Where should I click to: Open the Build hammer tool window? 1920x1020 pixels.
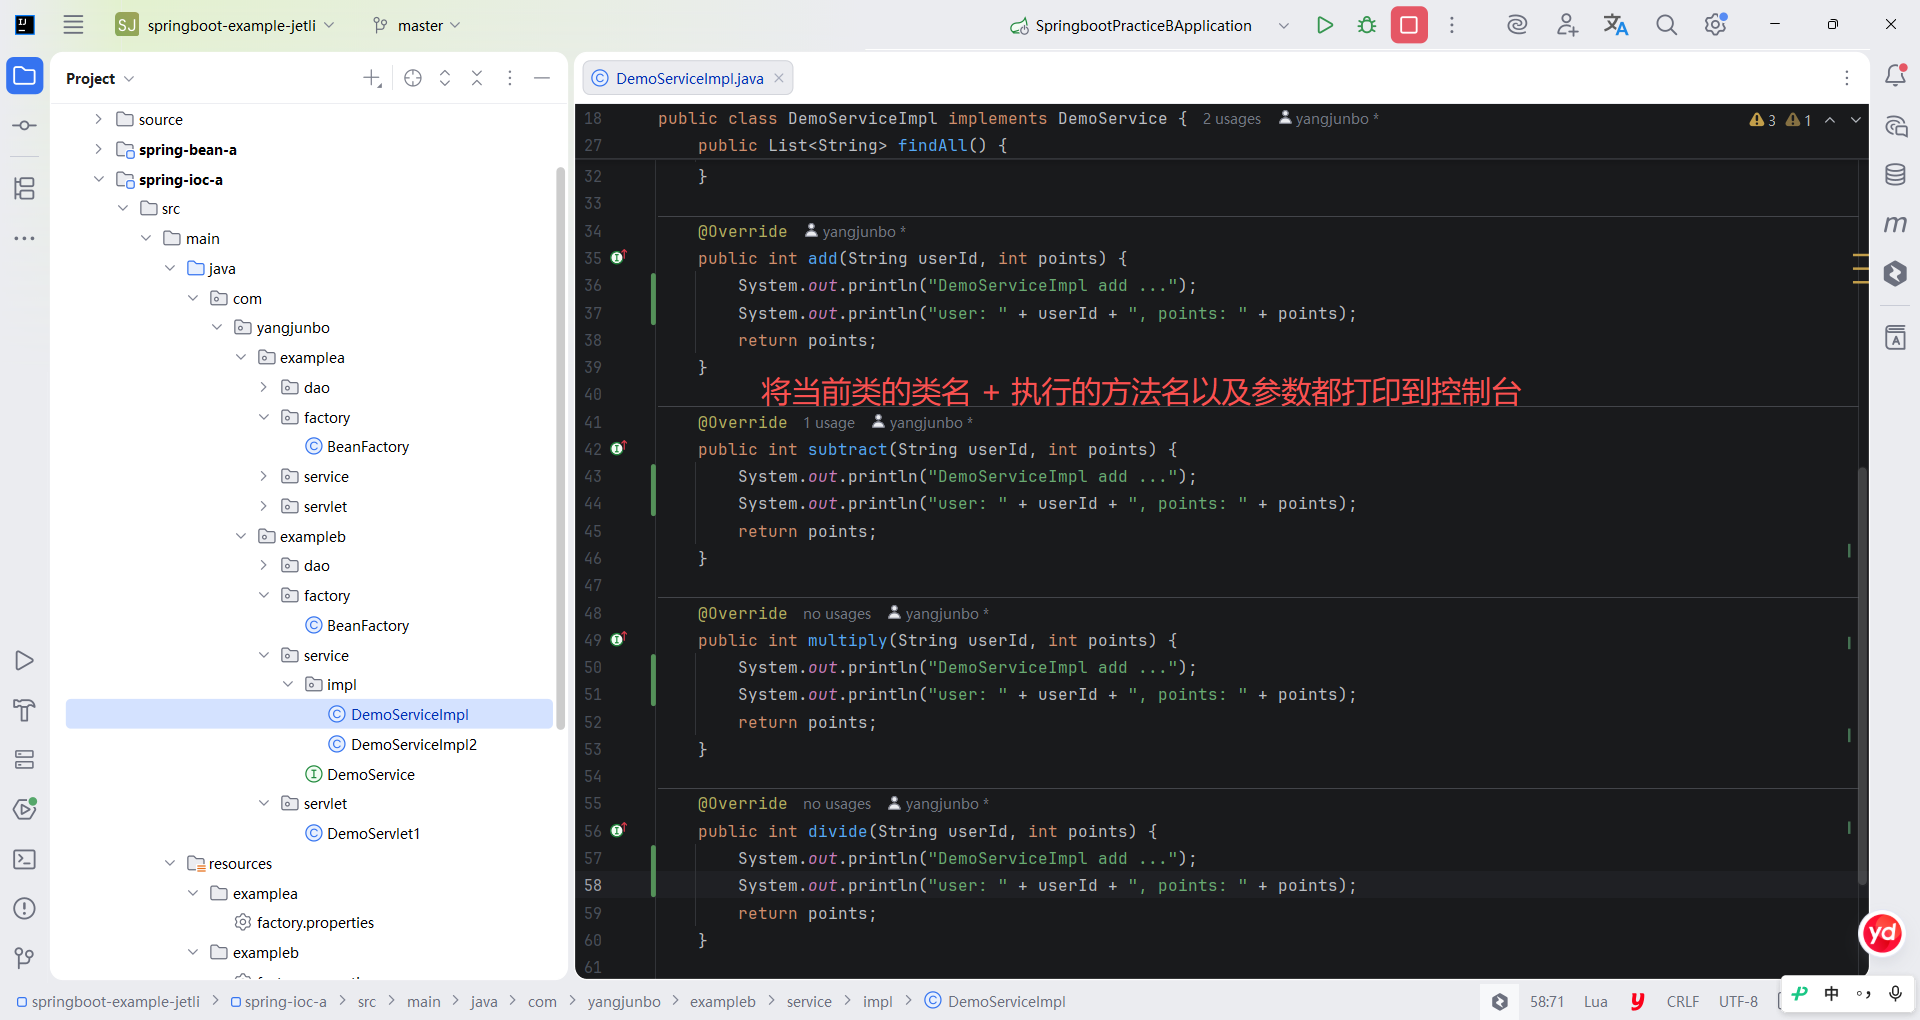pos(25,710)
